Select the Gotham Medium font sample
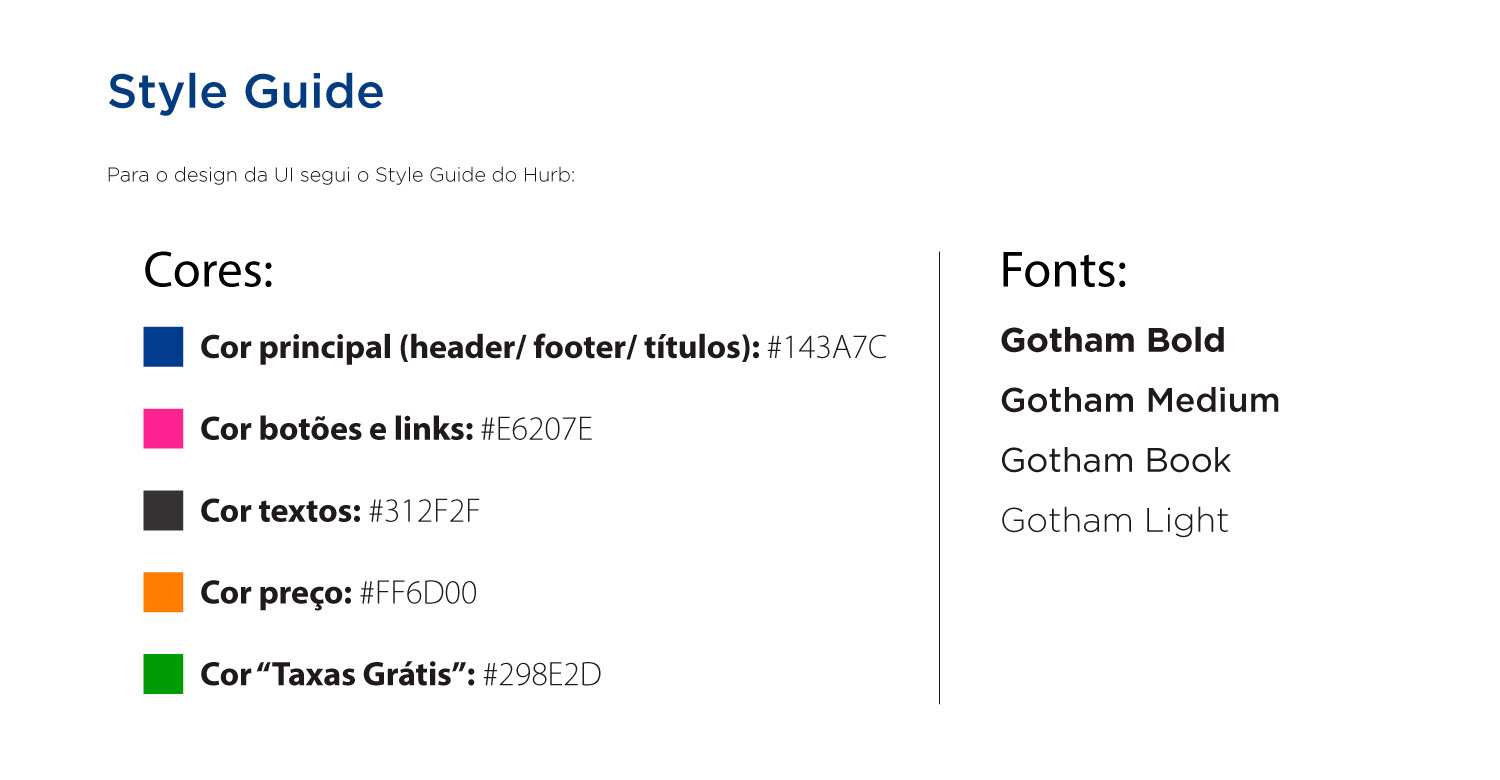Viewport: 1500px width, 780px height. (x=1140, y=401)
